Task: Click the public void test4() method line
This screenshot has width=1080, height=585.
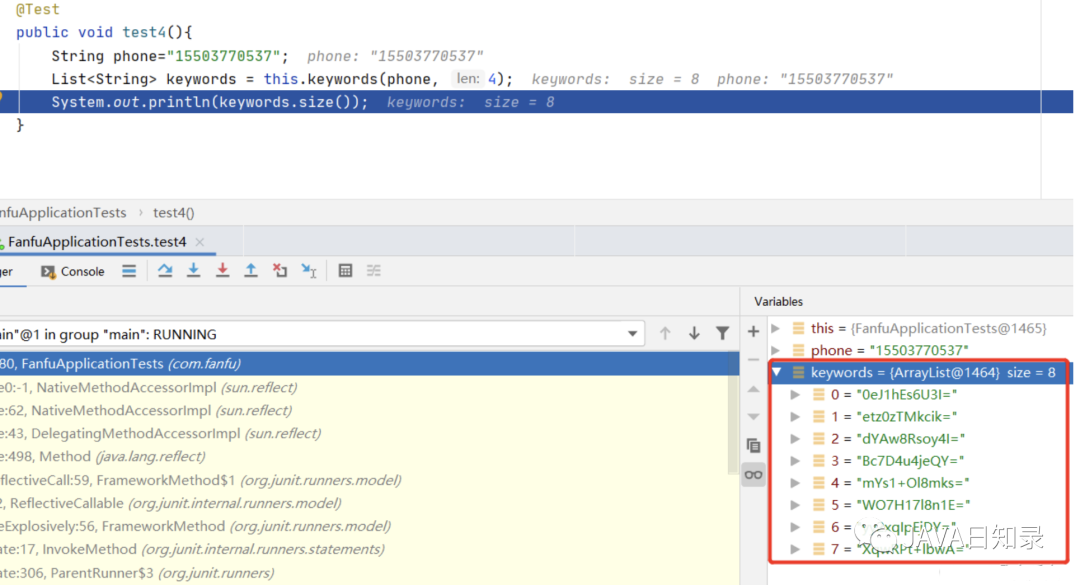Action: [104, 32]
